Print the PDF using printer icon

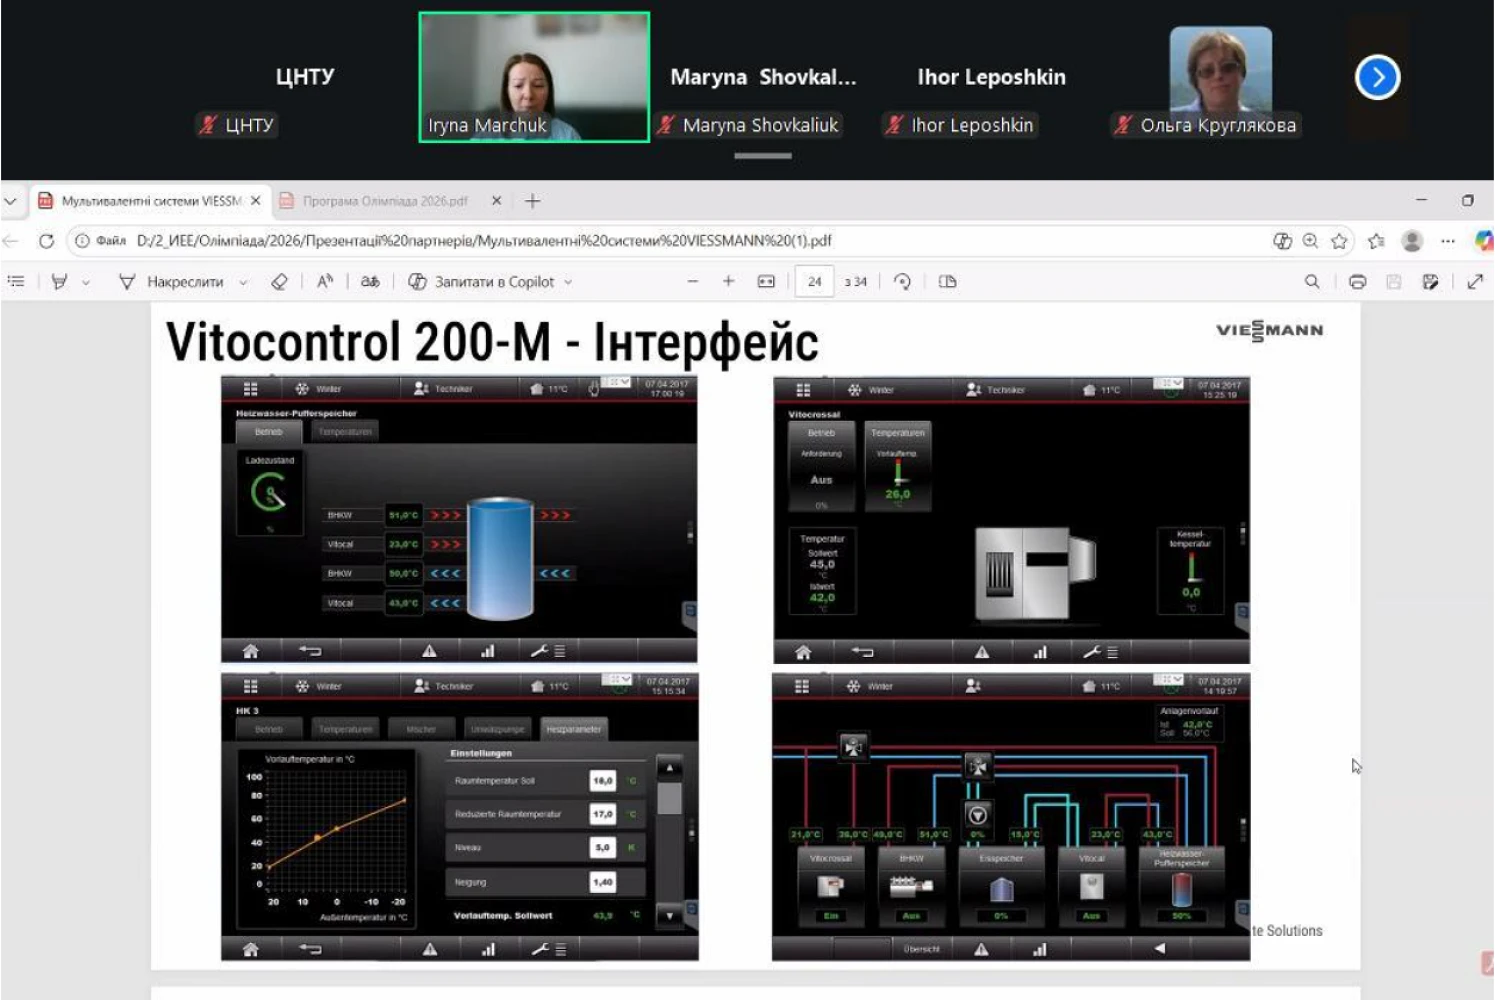click(x=1357, y=282)
